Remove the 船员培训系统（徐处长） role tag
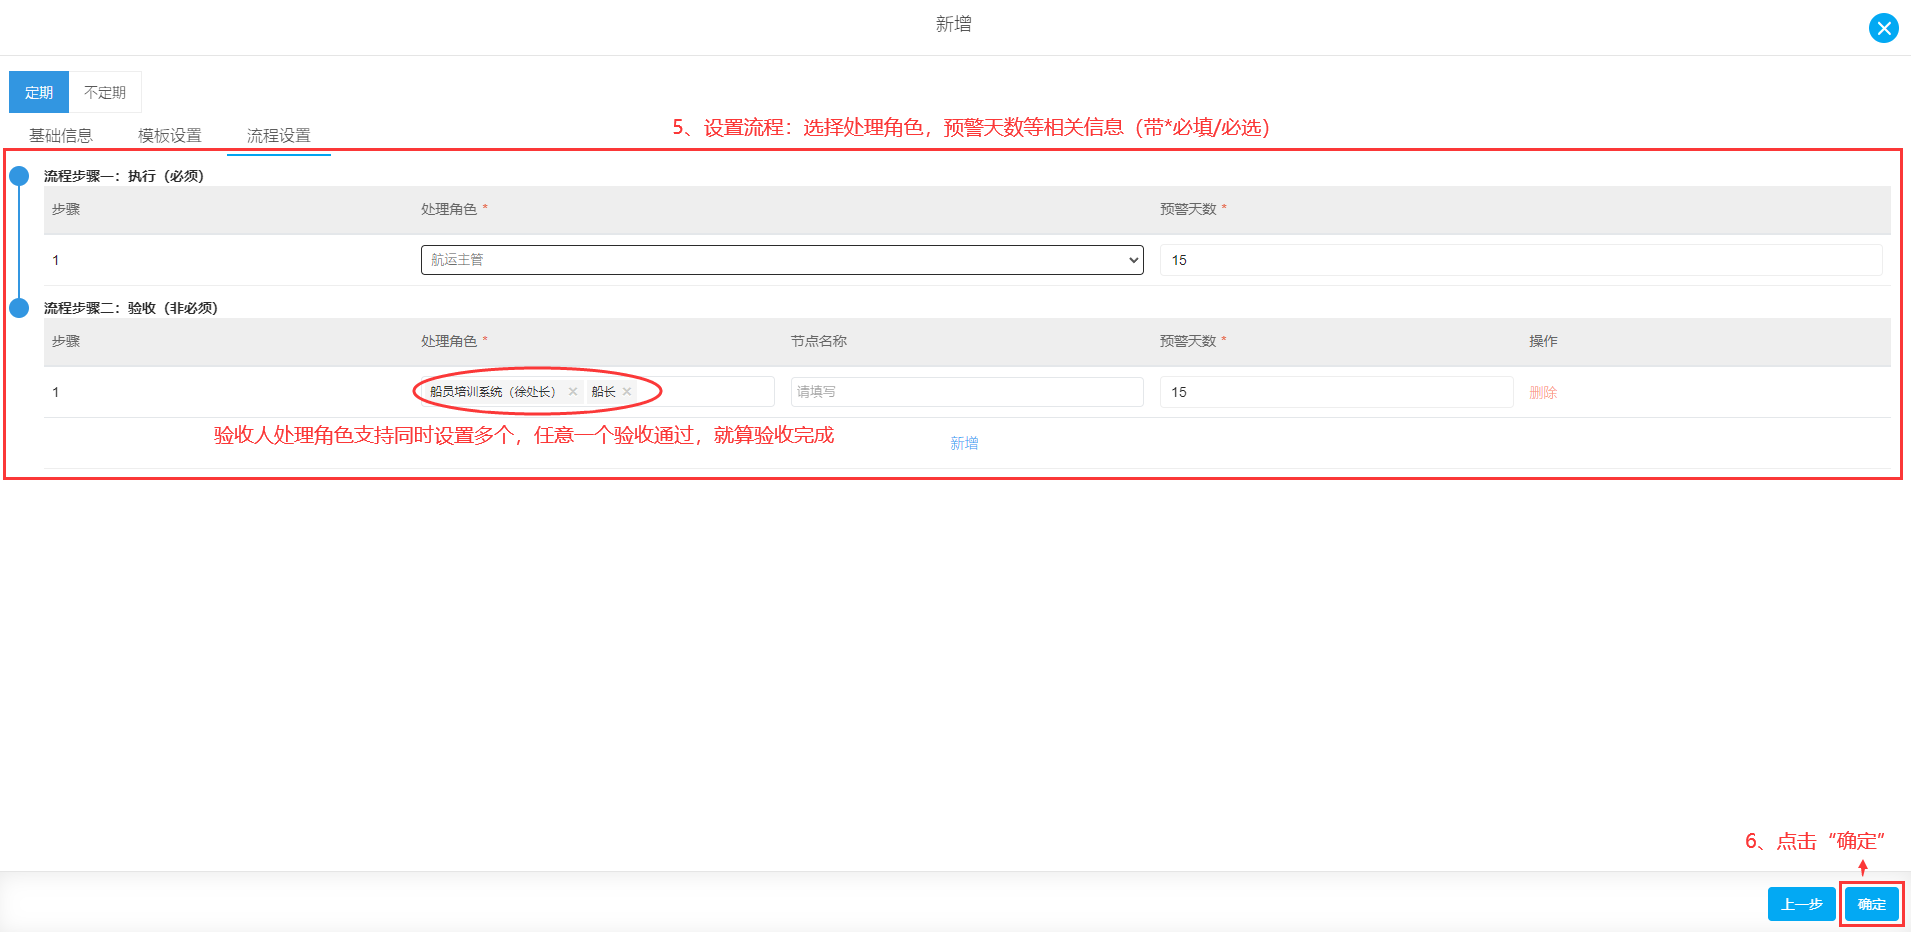 (x=573, y=392)
